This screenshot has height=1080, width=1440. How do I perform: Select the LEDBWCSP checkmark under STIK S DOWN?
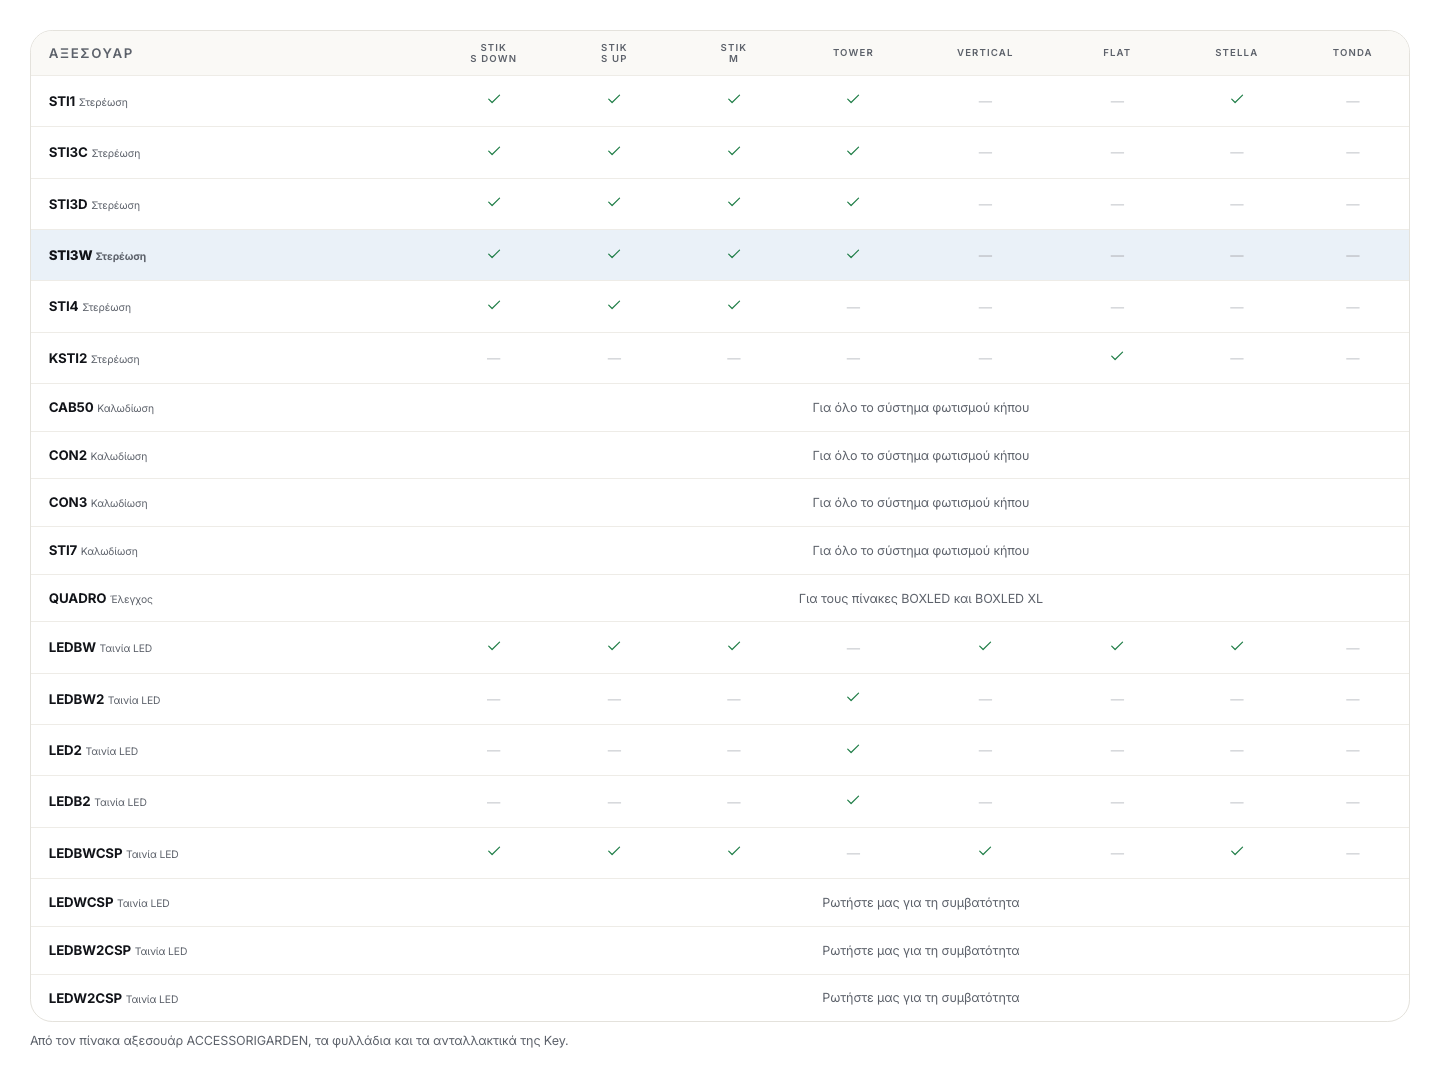pyautogui.click(x=494, y=851)
